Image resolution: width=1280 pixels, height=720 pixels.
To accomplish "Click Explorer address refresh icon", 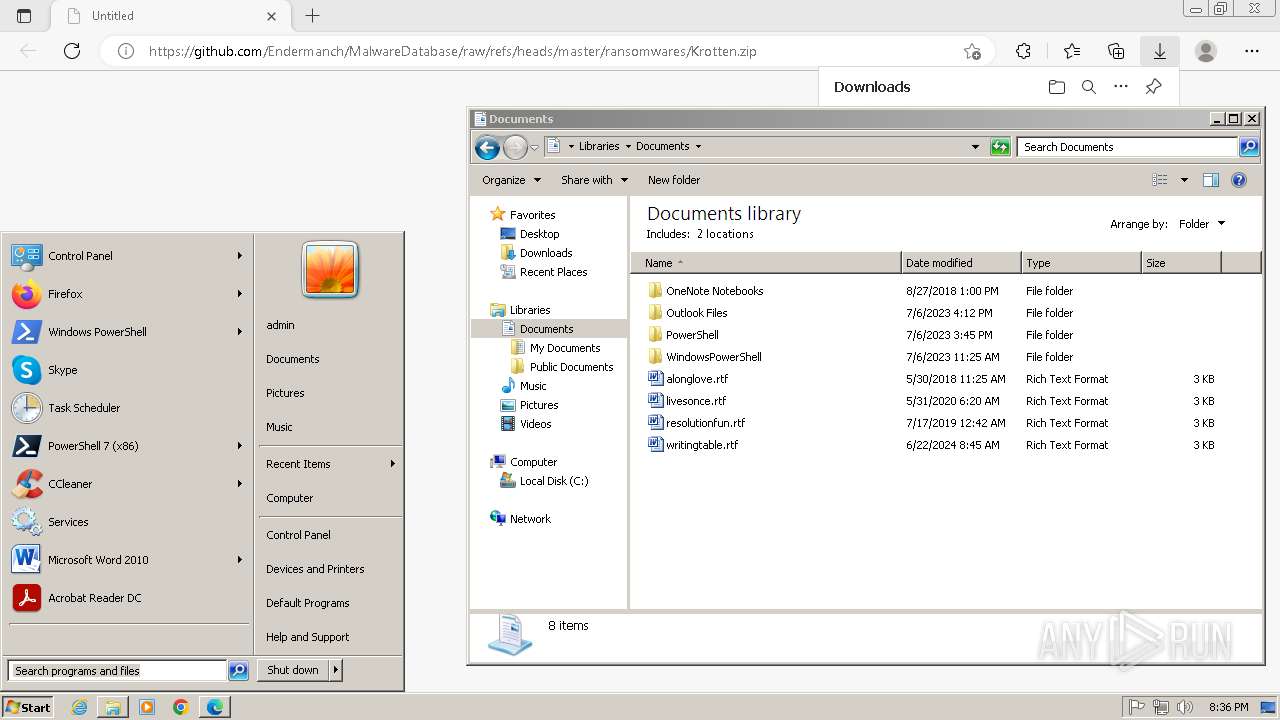I will [x=1000, y=147].
